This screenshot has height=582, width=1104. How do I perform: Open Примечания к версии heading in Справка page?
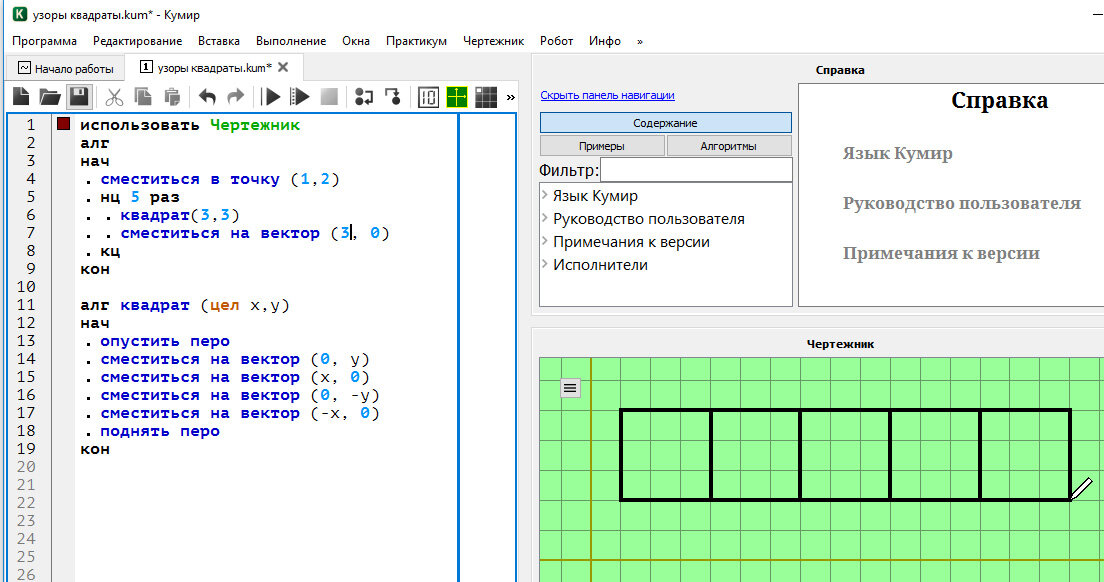[941, 253]
